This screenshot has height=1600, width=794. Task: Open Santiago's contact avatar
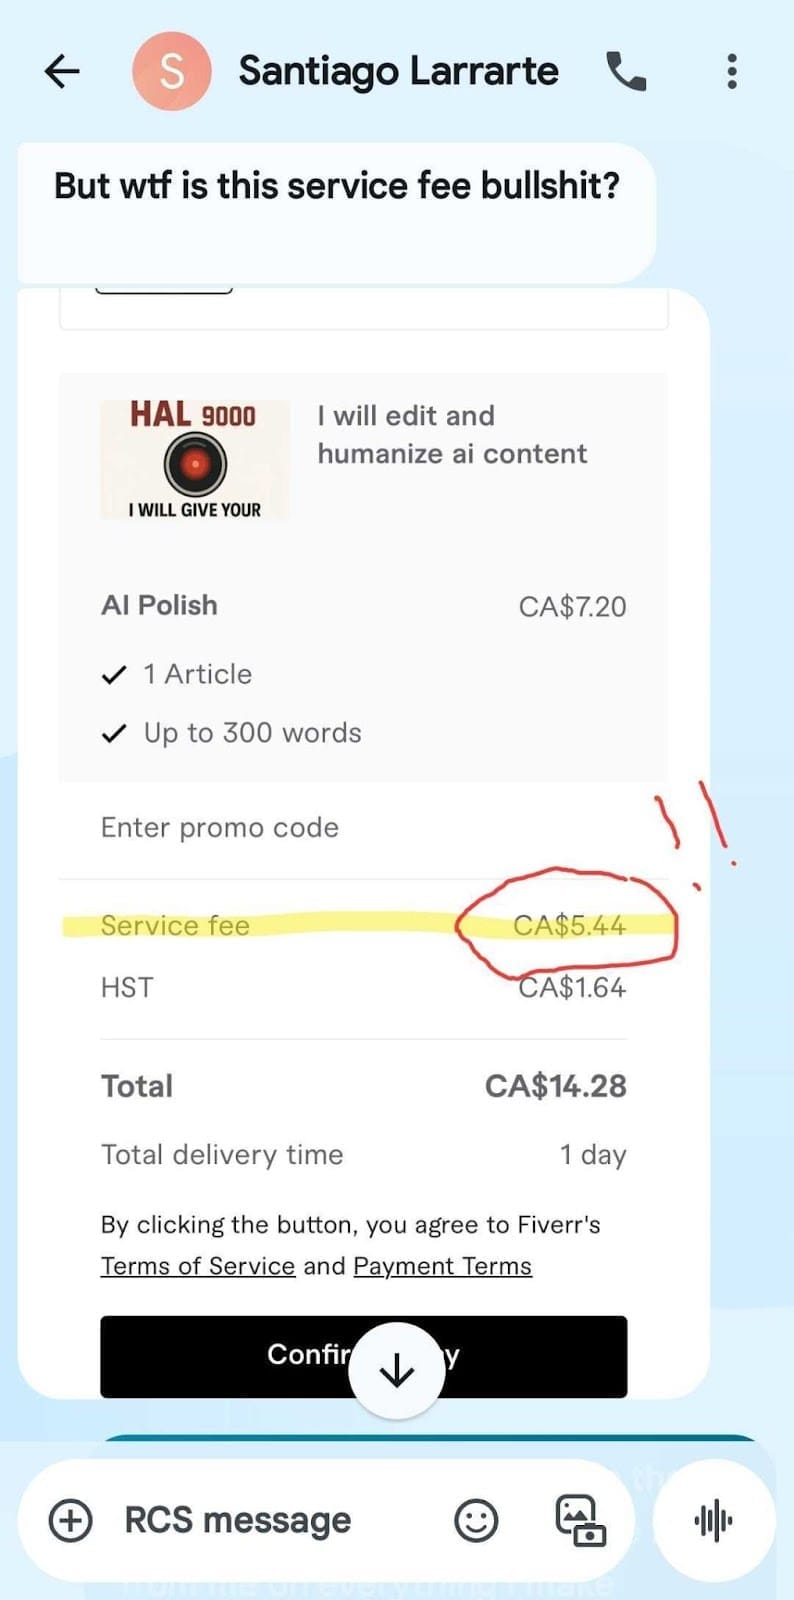click(172, 71)
